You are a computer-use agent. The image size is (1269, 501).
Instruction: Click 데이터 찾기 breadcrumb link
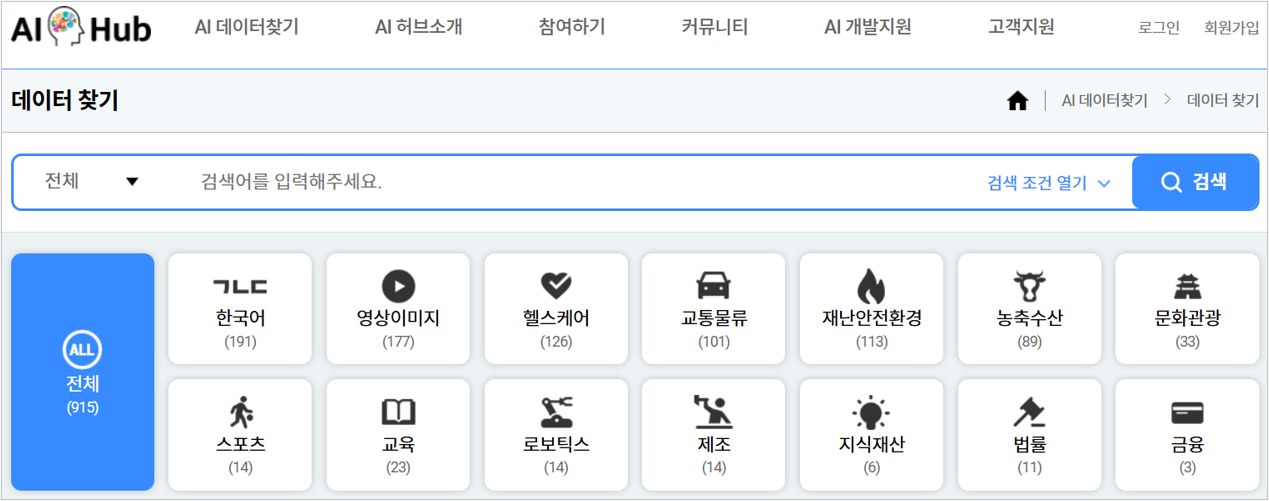1223,101
